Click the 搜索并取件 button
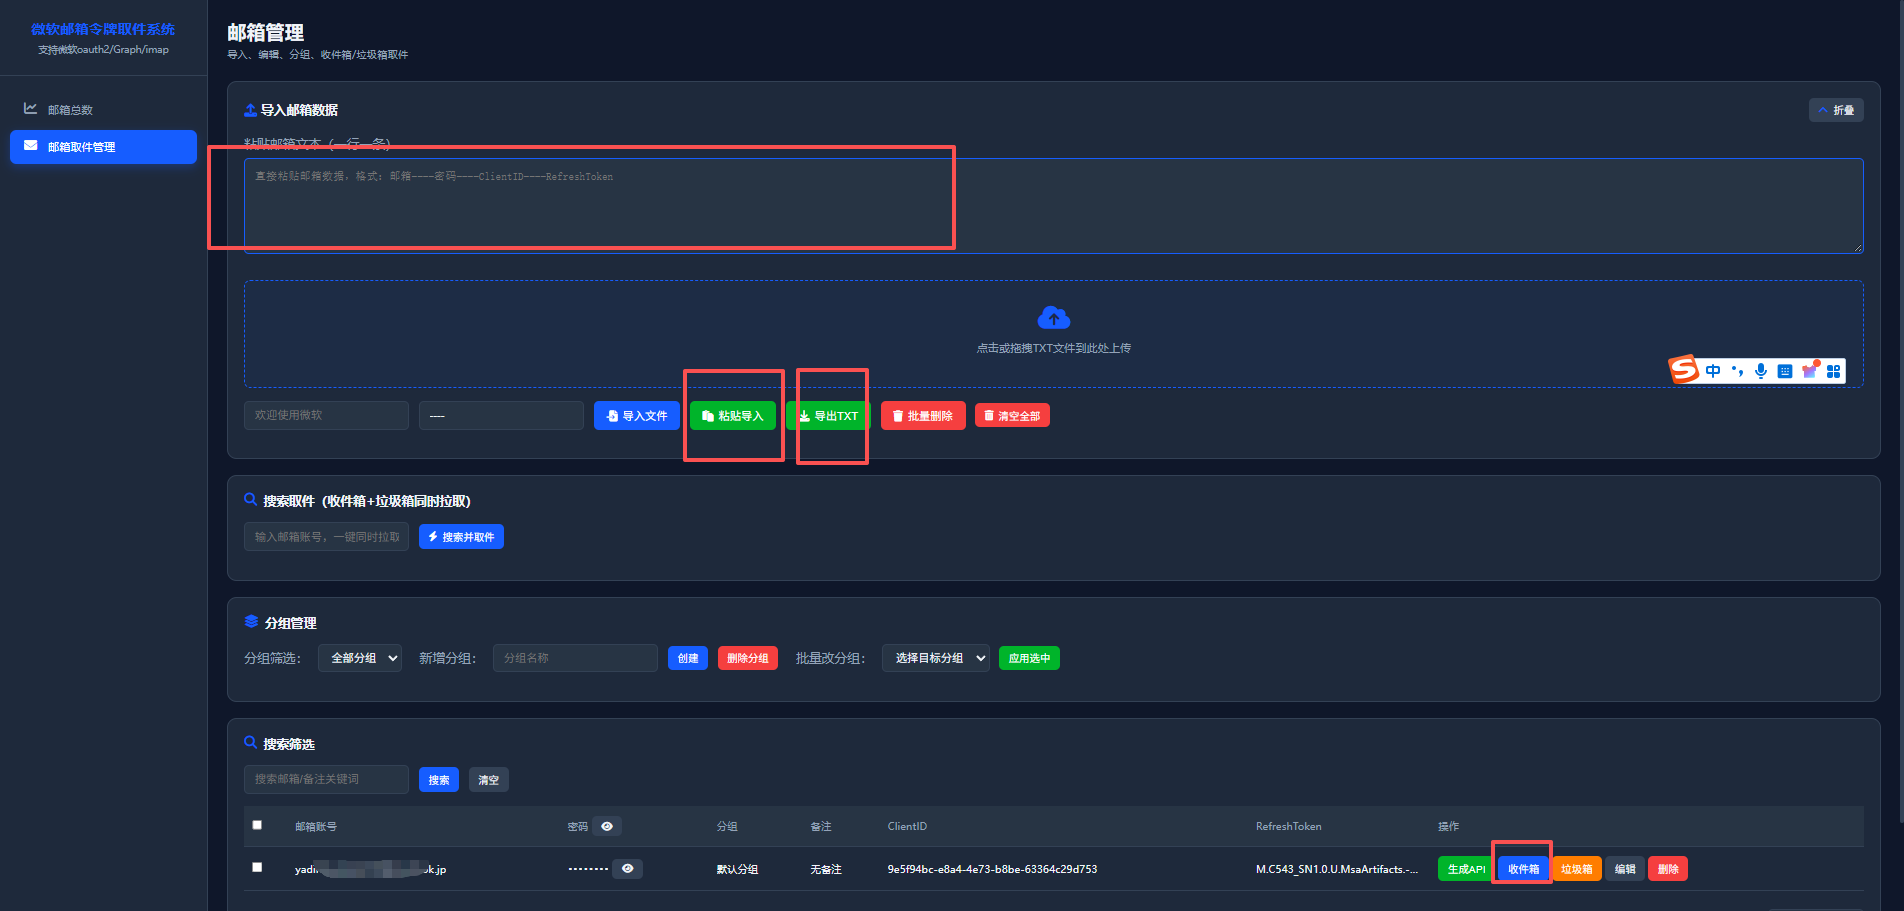1904x911 pixels. [x=461, y=537]
